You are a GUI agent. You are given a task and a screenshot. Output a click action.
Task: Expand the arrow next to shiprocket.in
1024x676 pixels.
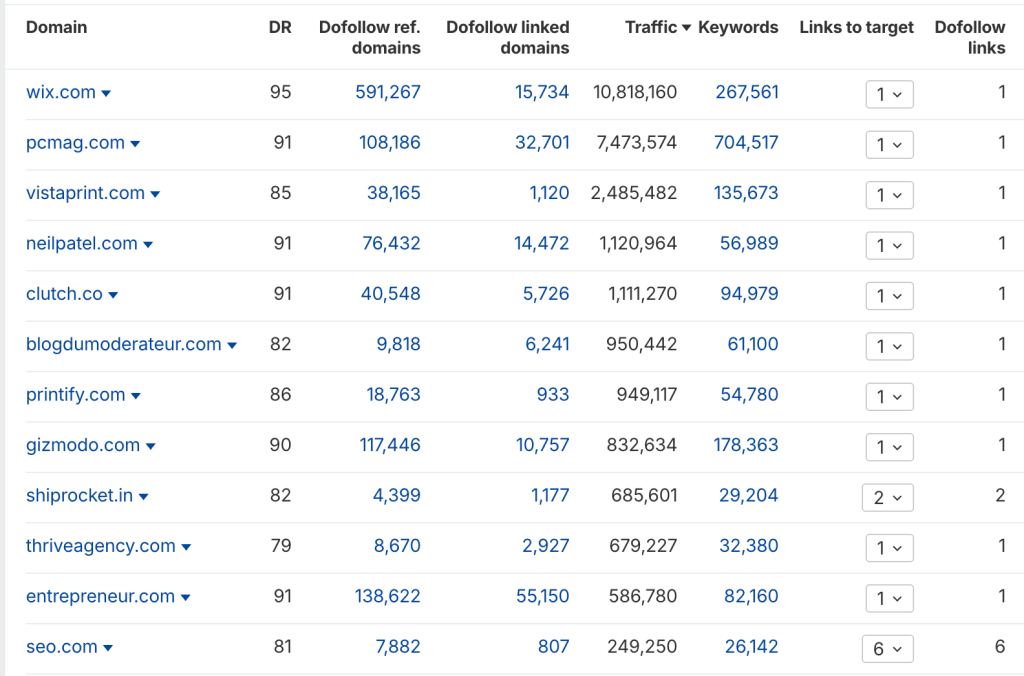[x=144, y=496]
